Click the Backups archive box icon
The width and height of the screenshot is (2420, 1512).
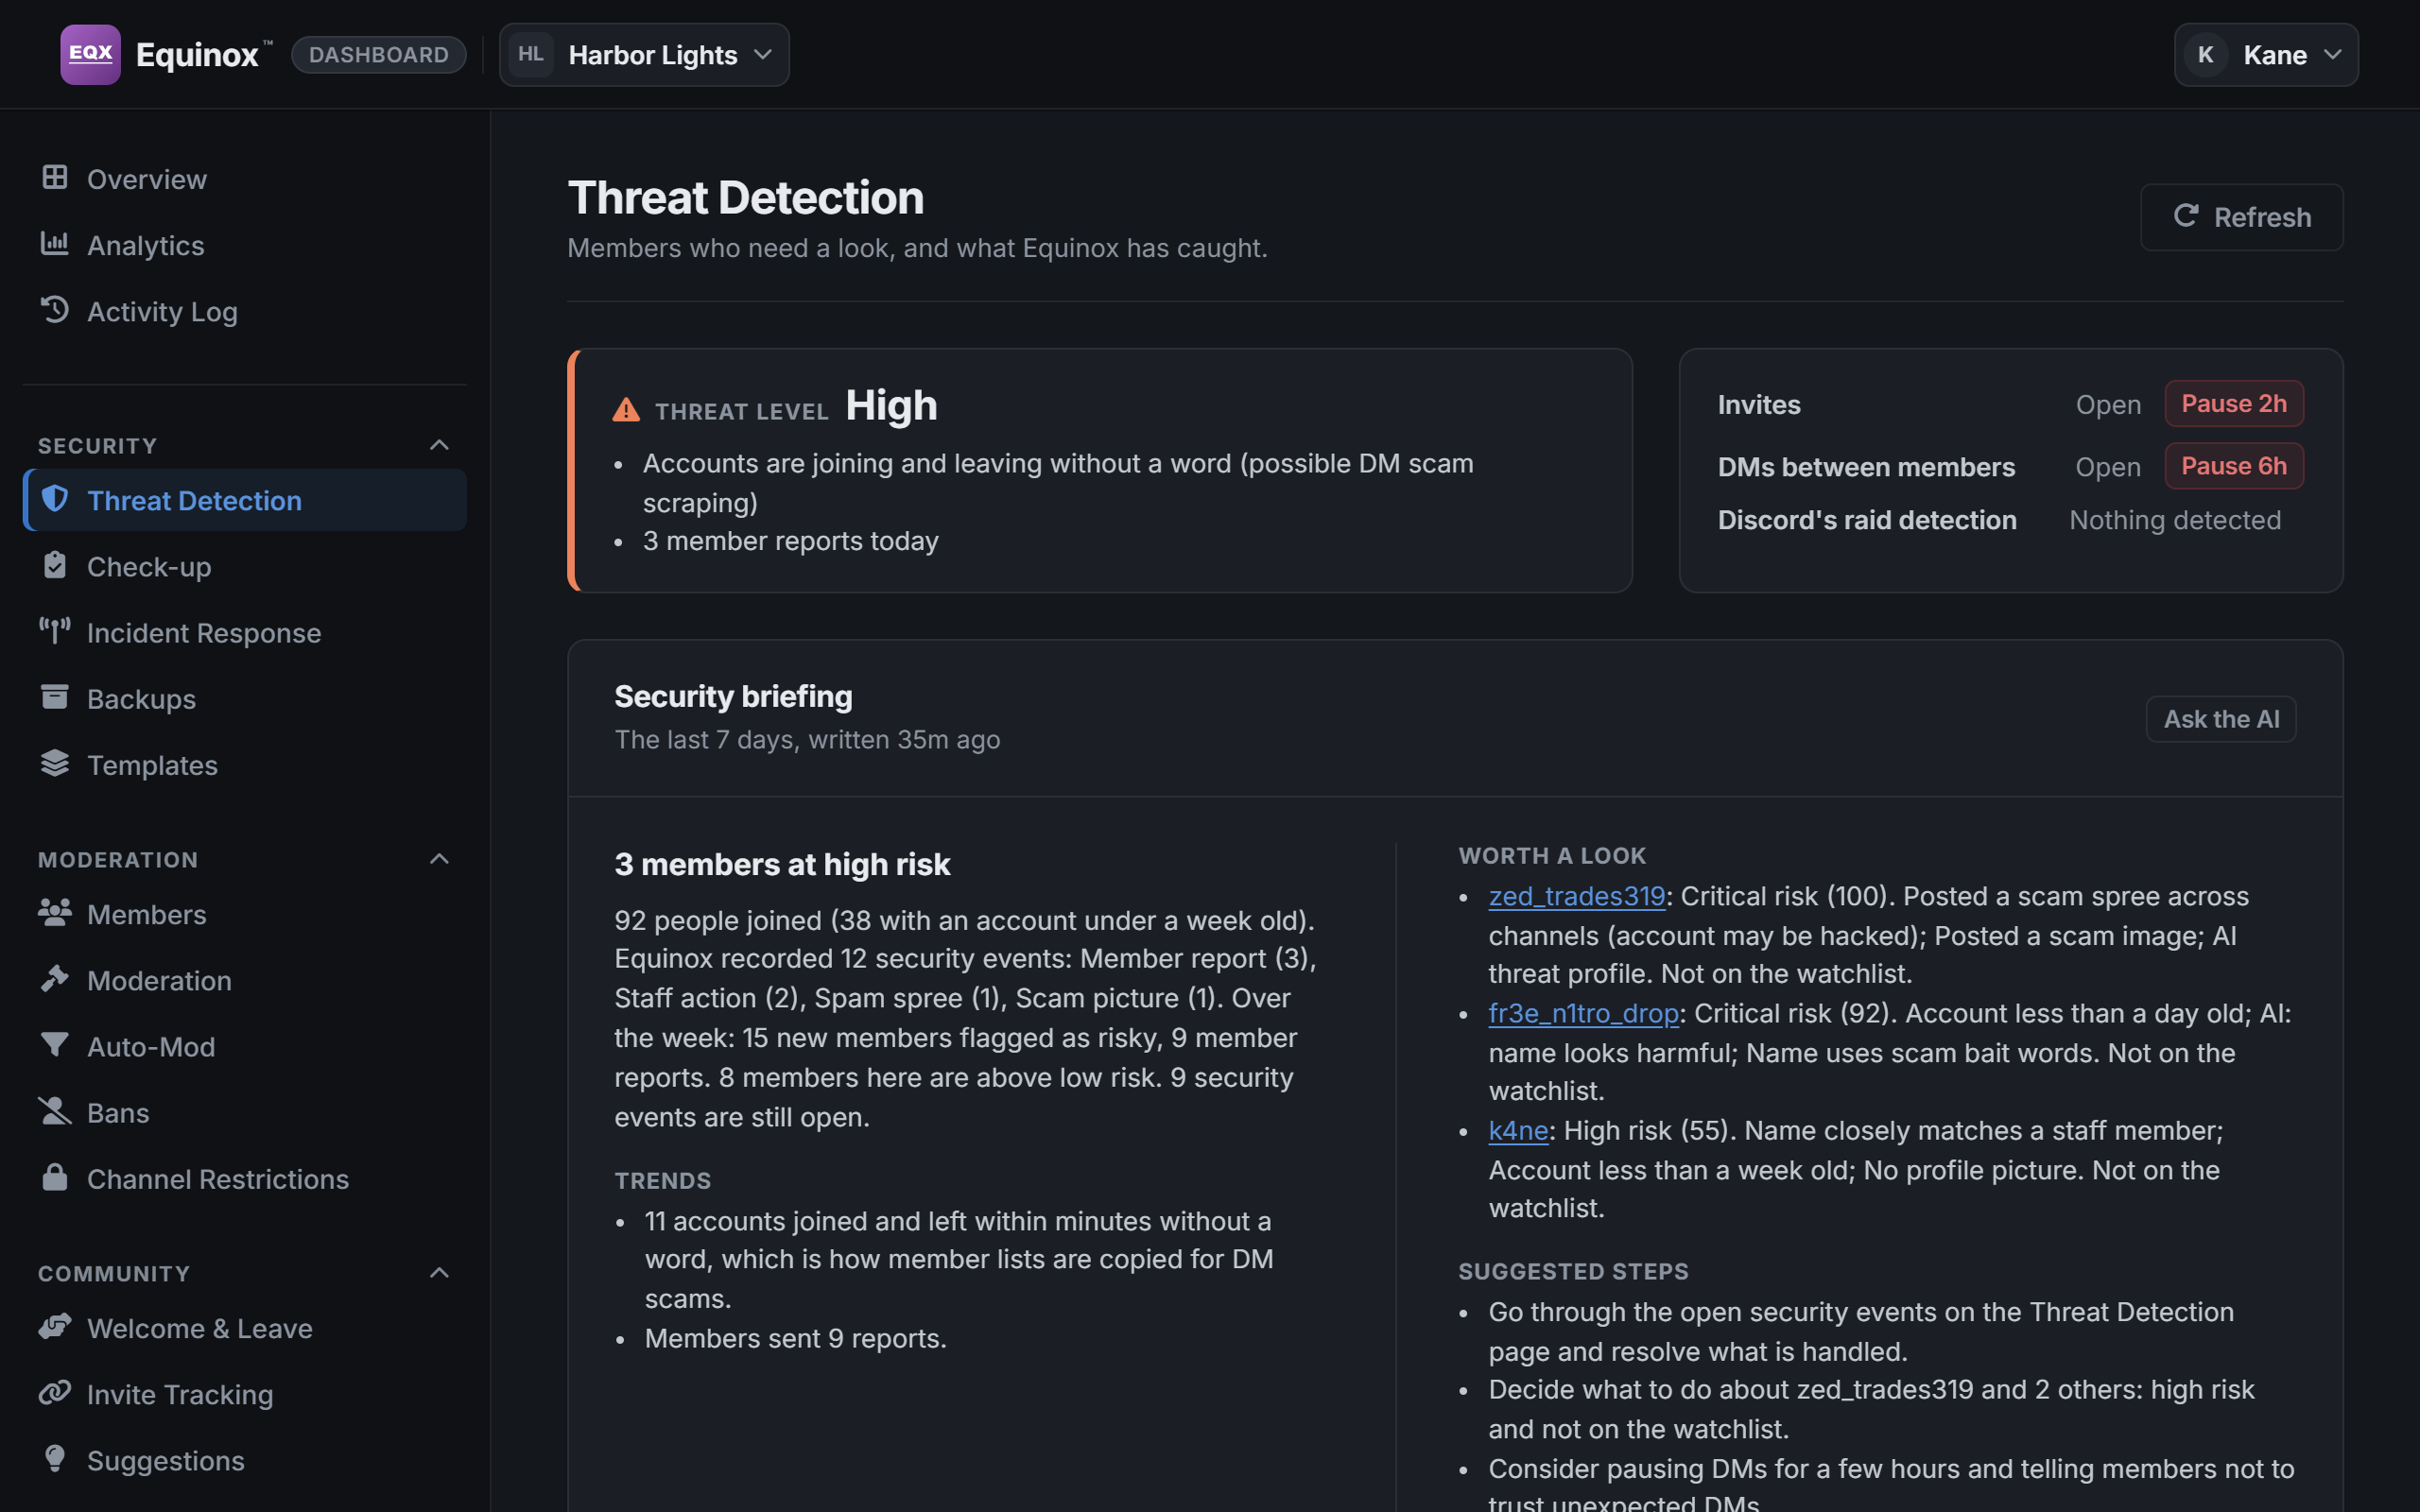coord(55,697)
